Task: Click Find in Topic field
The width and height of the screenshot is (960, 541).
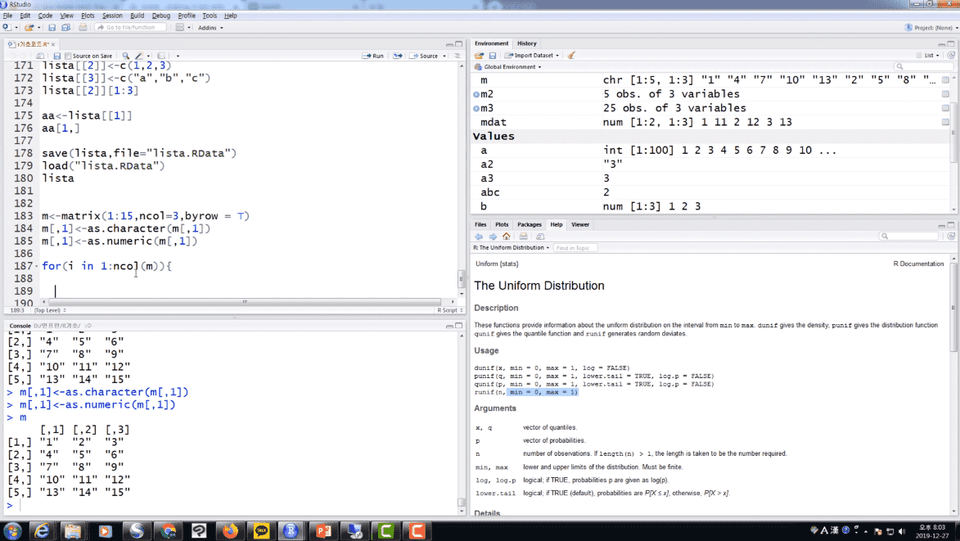Action: (x=575, y=248)
